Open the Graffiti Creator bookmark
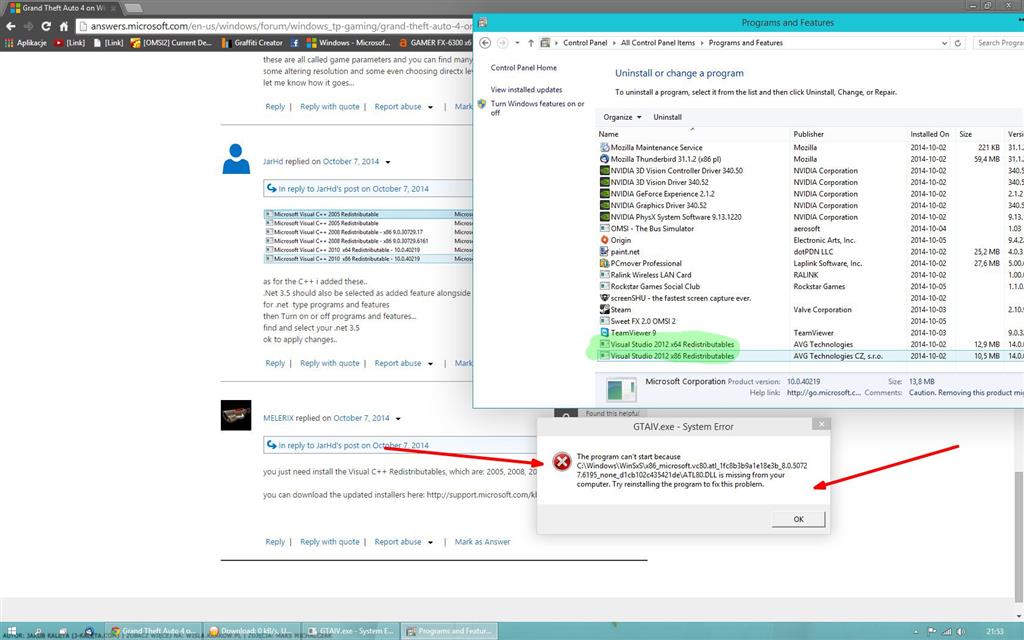1024x640 pixels. (252, 42)
